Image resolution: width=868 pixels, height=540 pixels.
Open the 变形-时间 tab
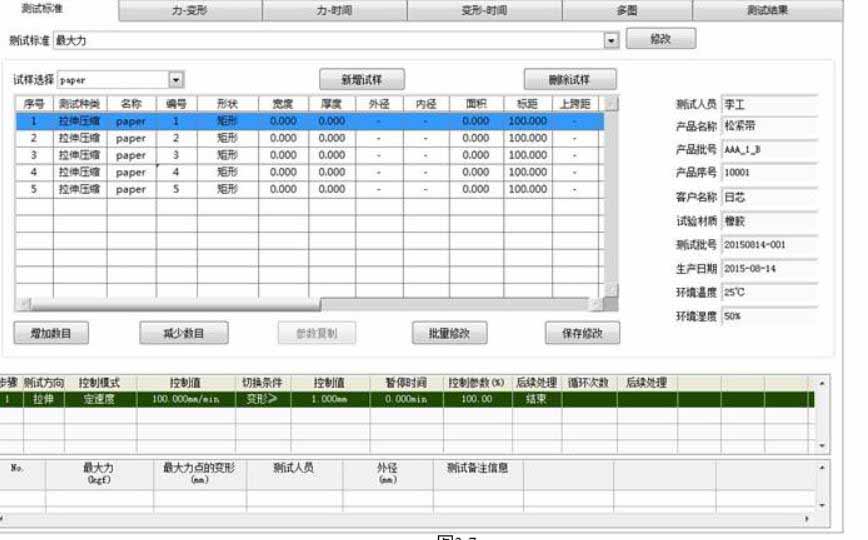click(478, 11)
